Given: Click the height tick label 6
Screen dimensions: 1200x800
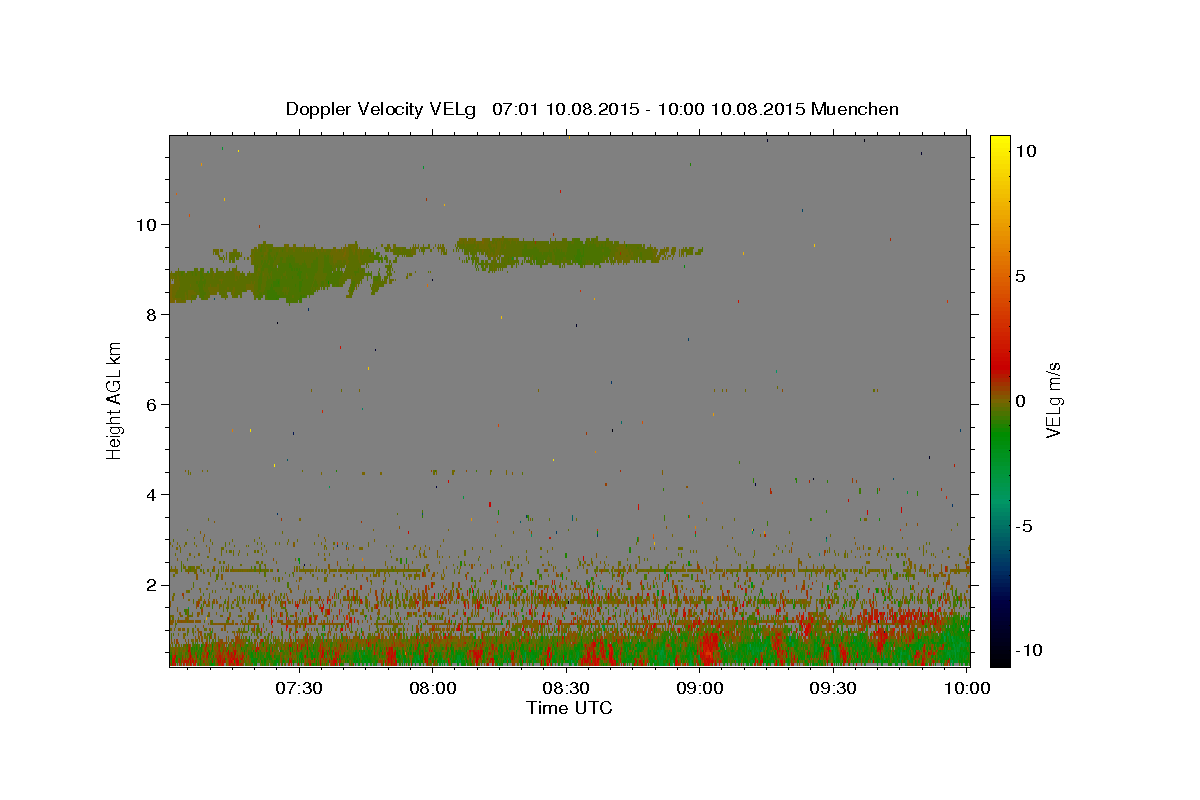Looking at the screenshot, I should (152, 405).
